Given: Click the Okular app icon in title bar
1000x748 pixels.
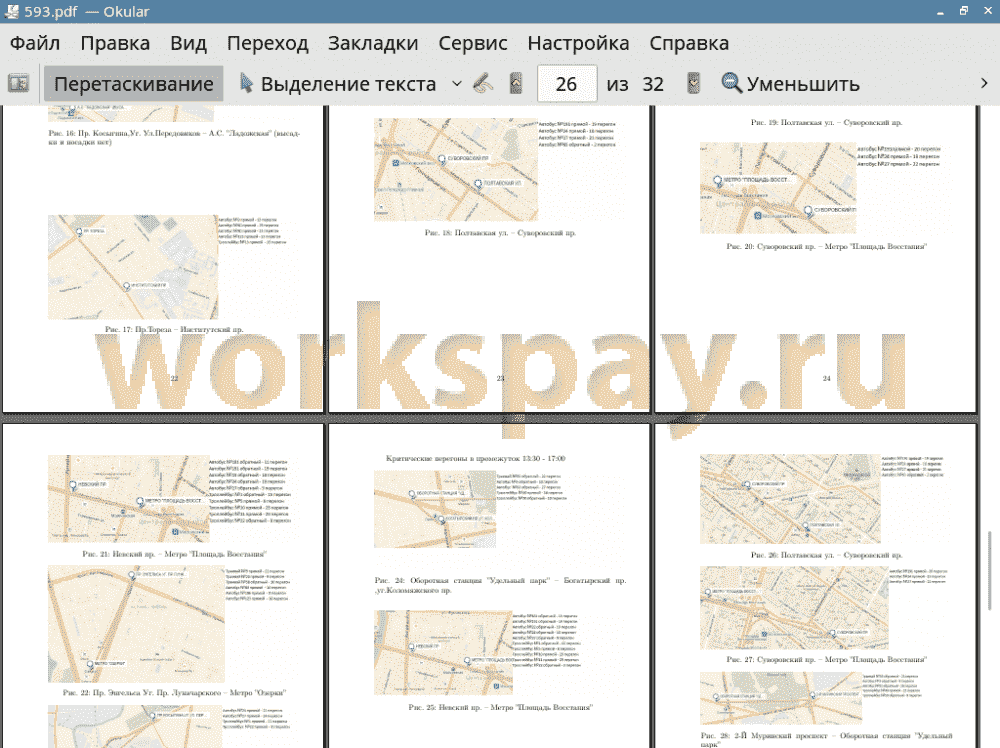Looking at the screenshot, I should pos(11,11).
